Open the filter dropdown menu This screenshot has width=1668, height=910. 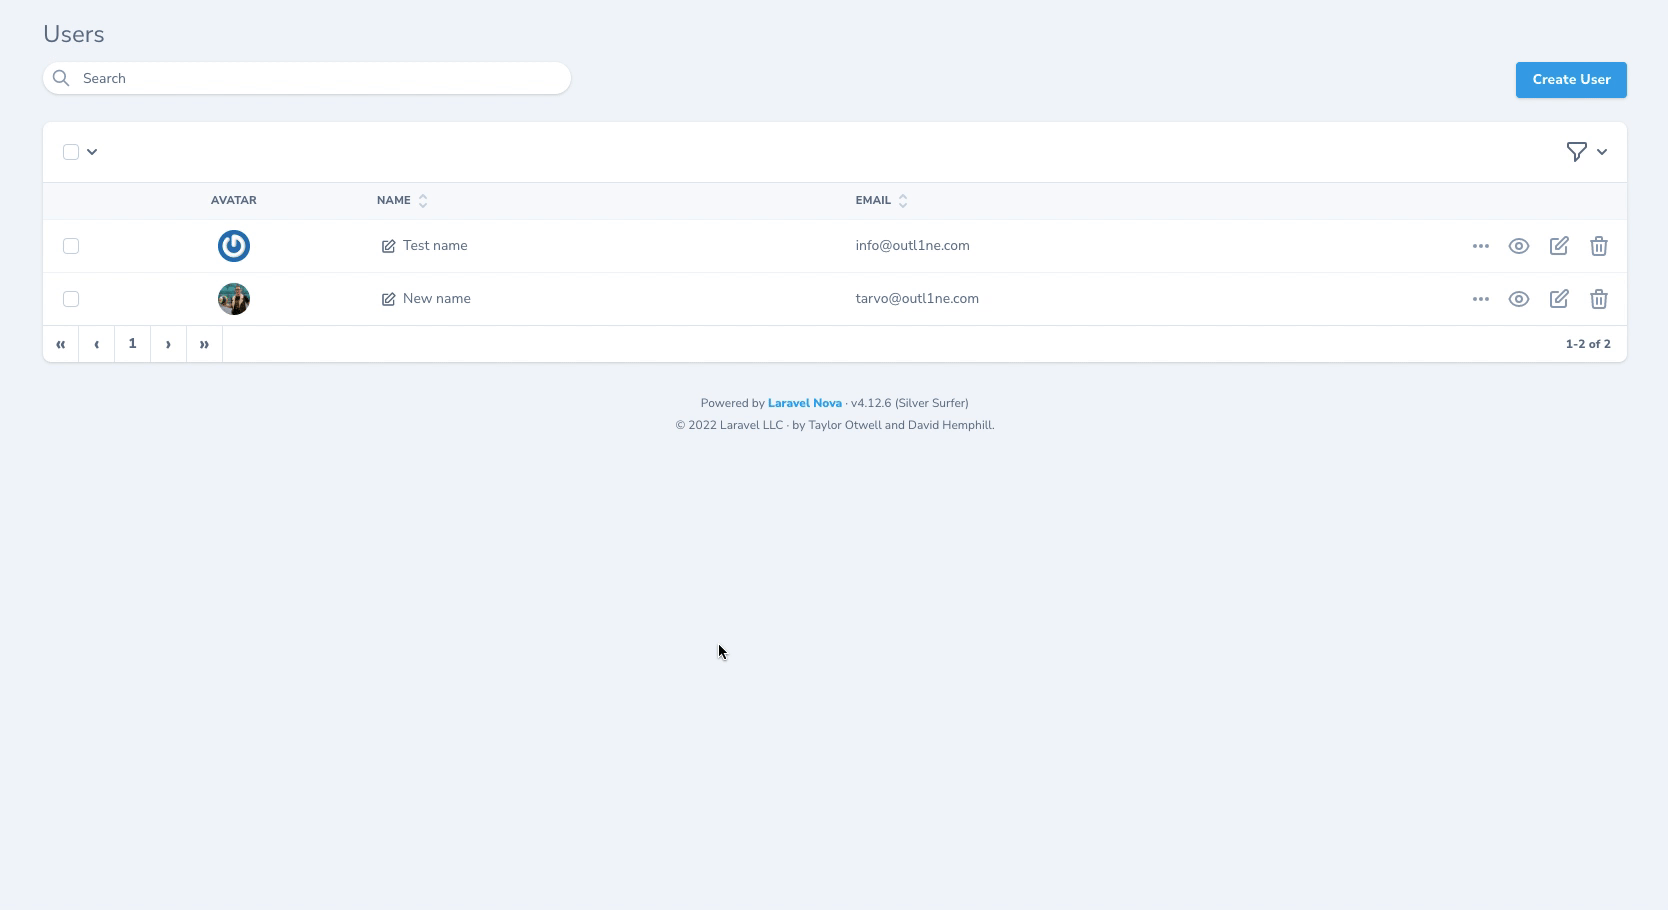1586,152
